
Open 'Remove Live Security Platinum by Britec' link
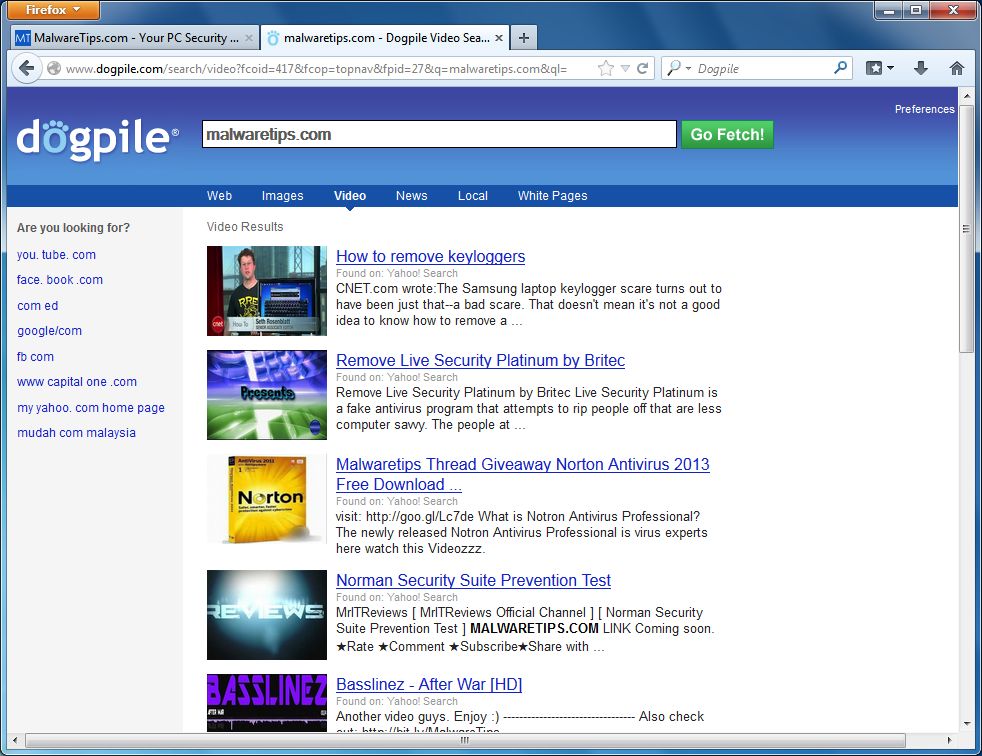[x=480, y=360]
